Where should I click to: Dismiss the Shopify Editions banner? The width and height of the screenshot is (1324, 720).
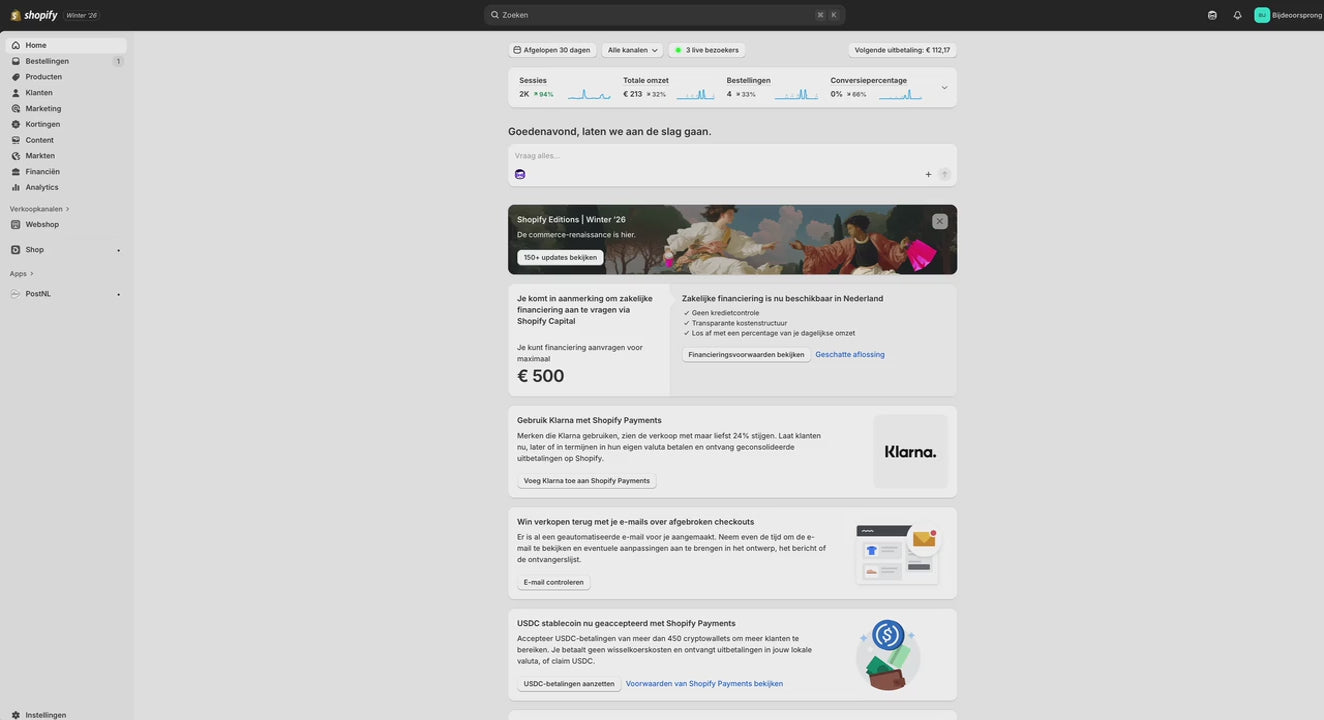(940, 221)
